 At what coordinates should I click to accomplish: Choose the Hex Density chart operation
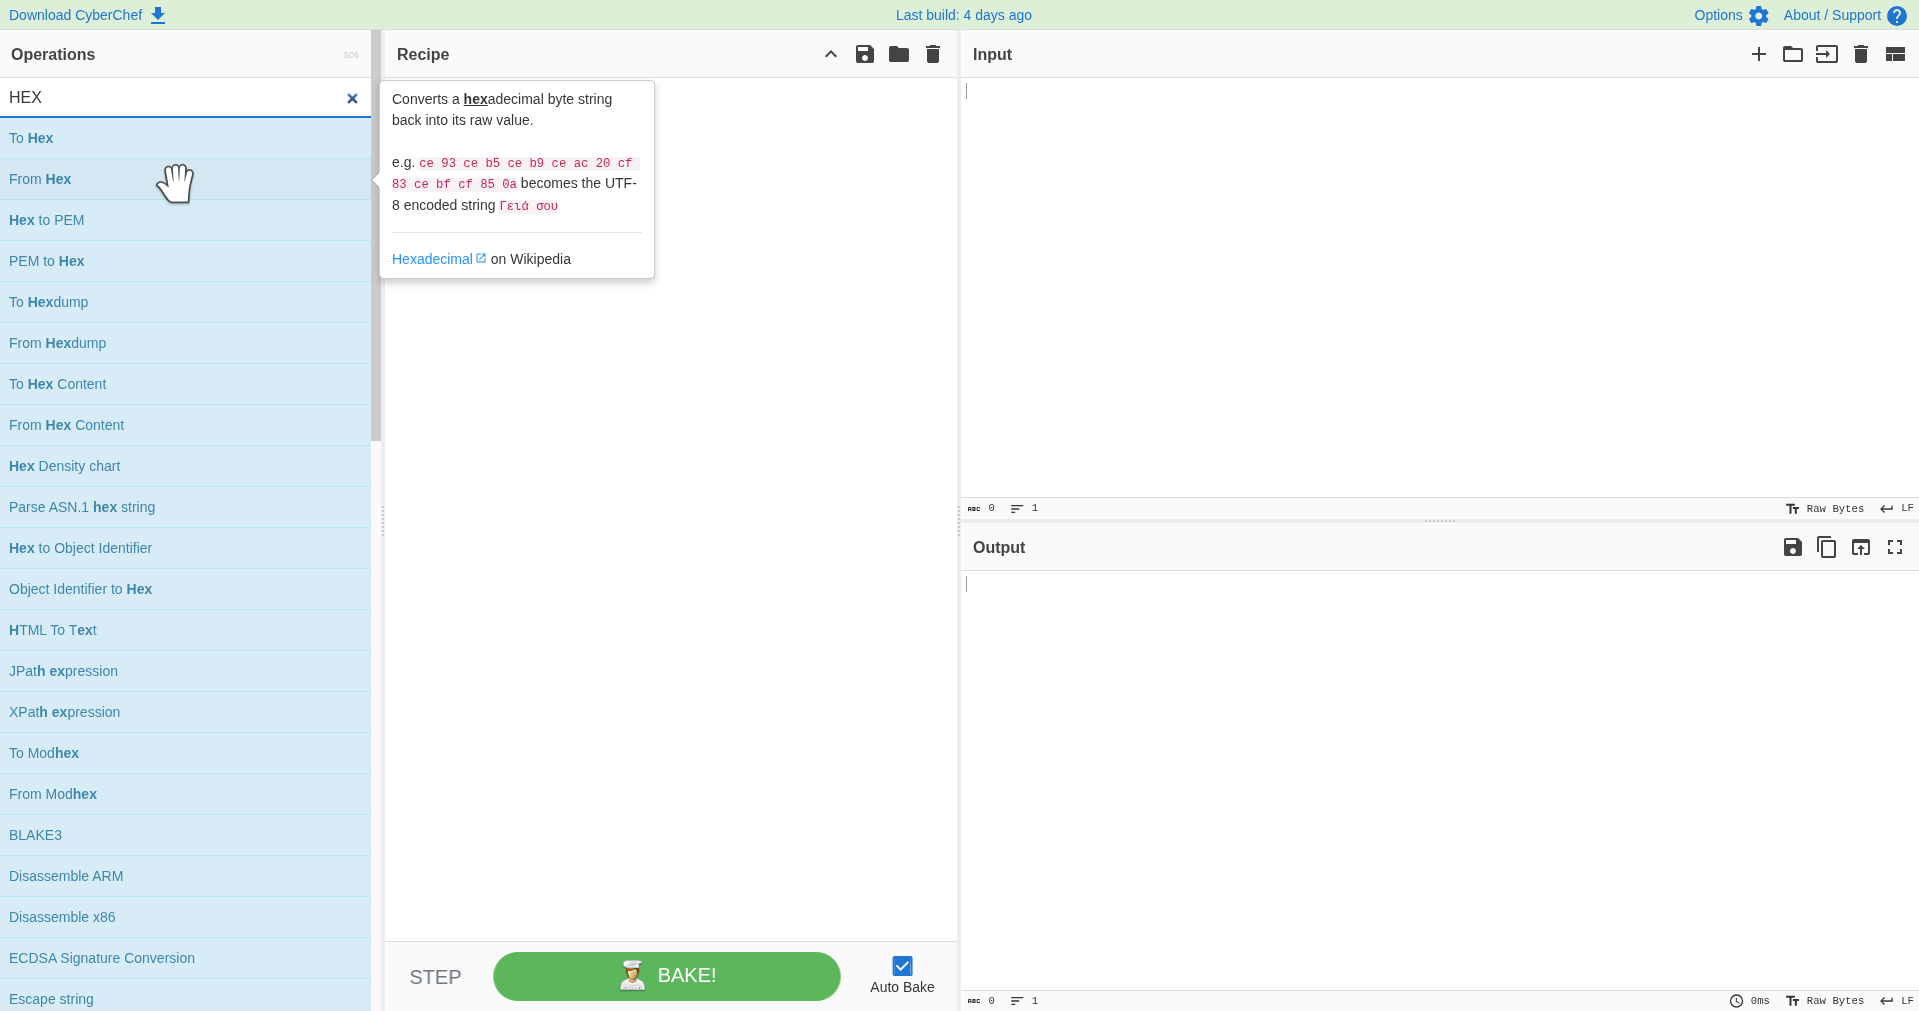click(x=185, y=466)
